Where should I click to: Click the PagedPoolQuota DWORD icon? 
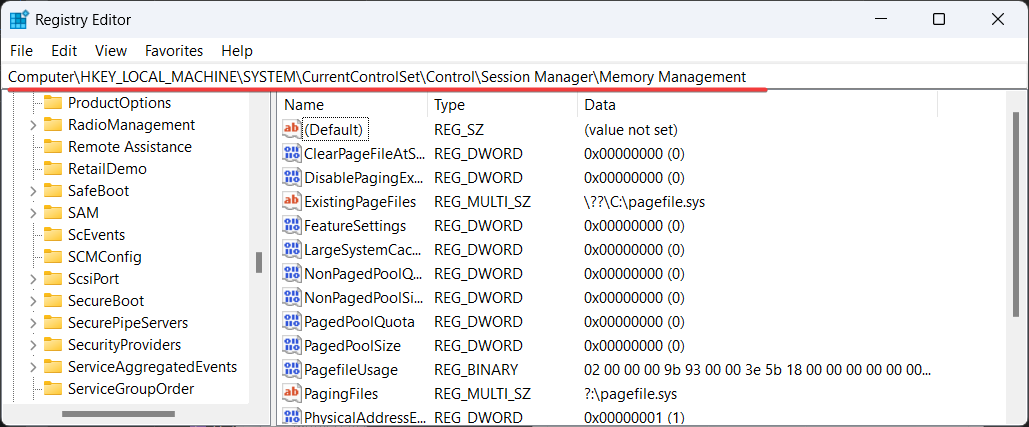click(x=291, y=321)
